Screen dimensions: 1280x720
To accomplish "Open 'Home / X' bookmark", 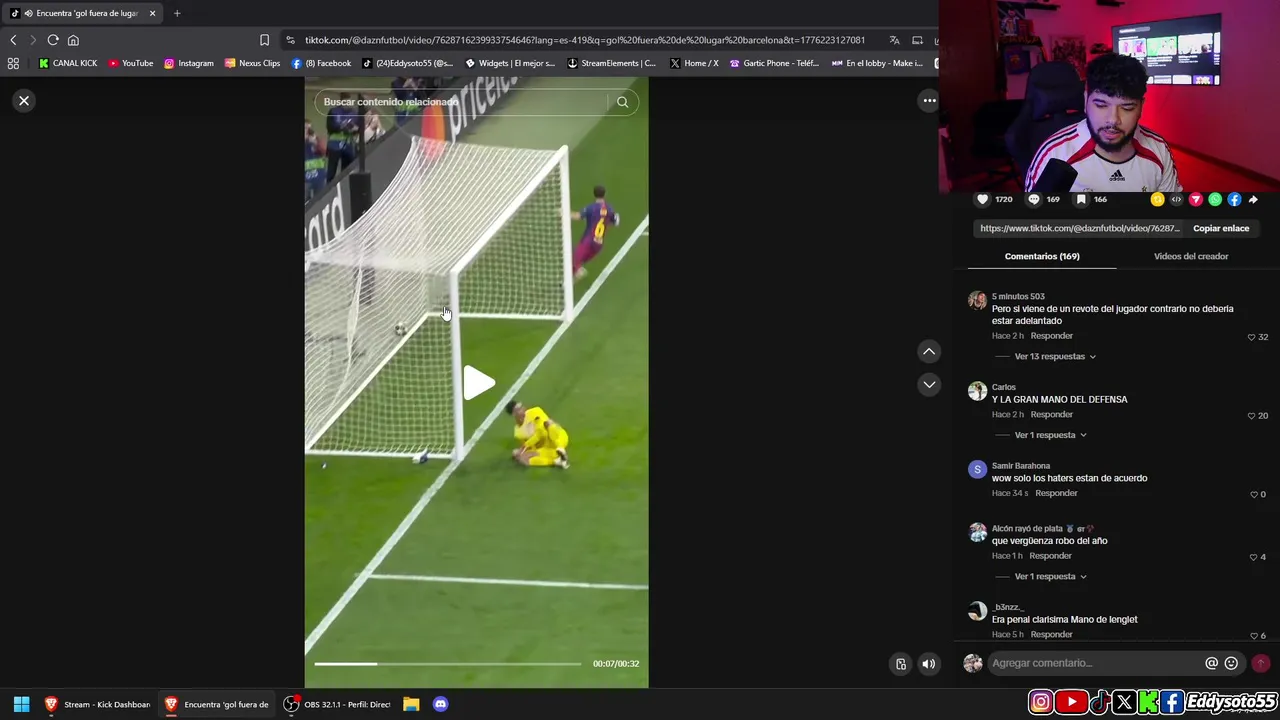I will [694, 63].
